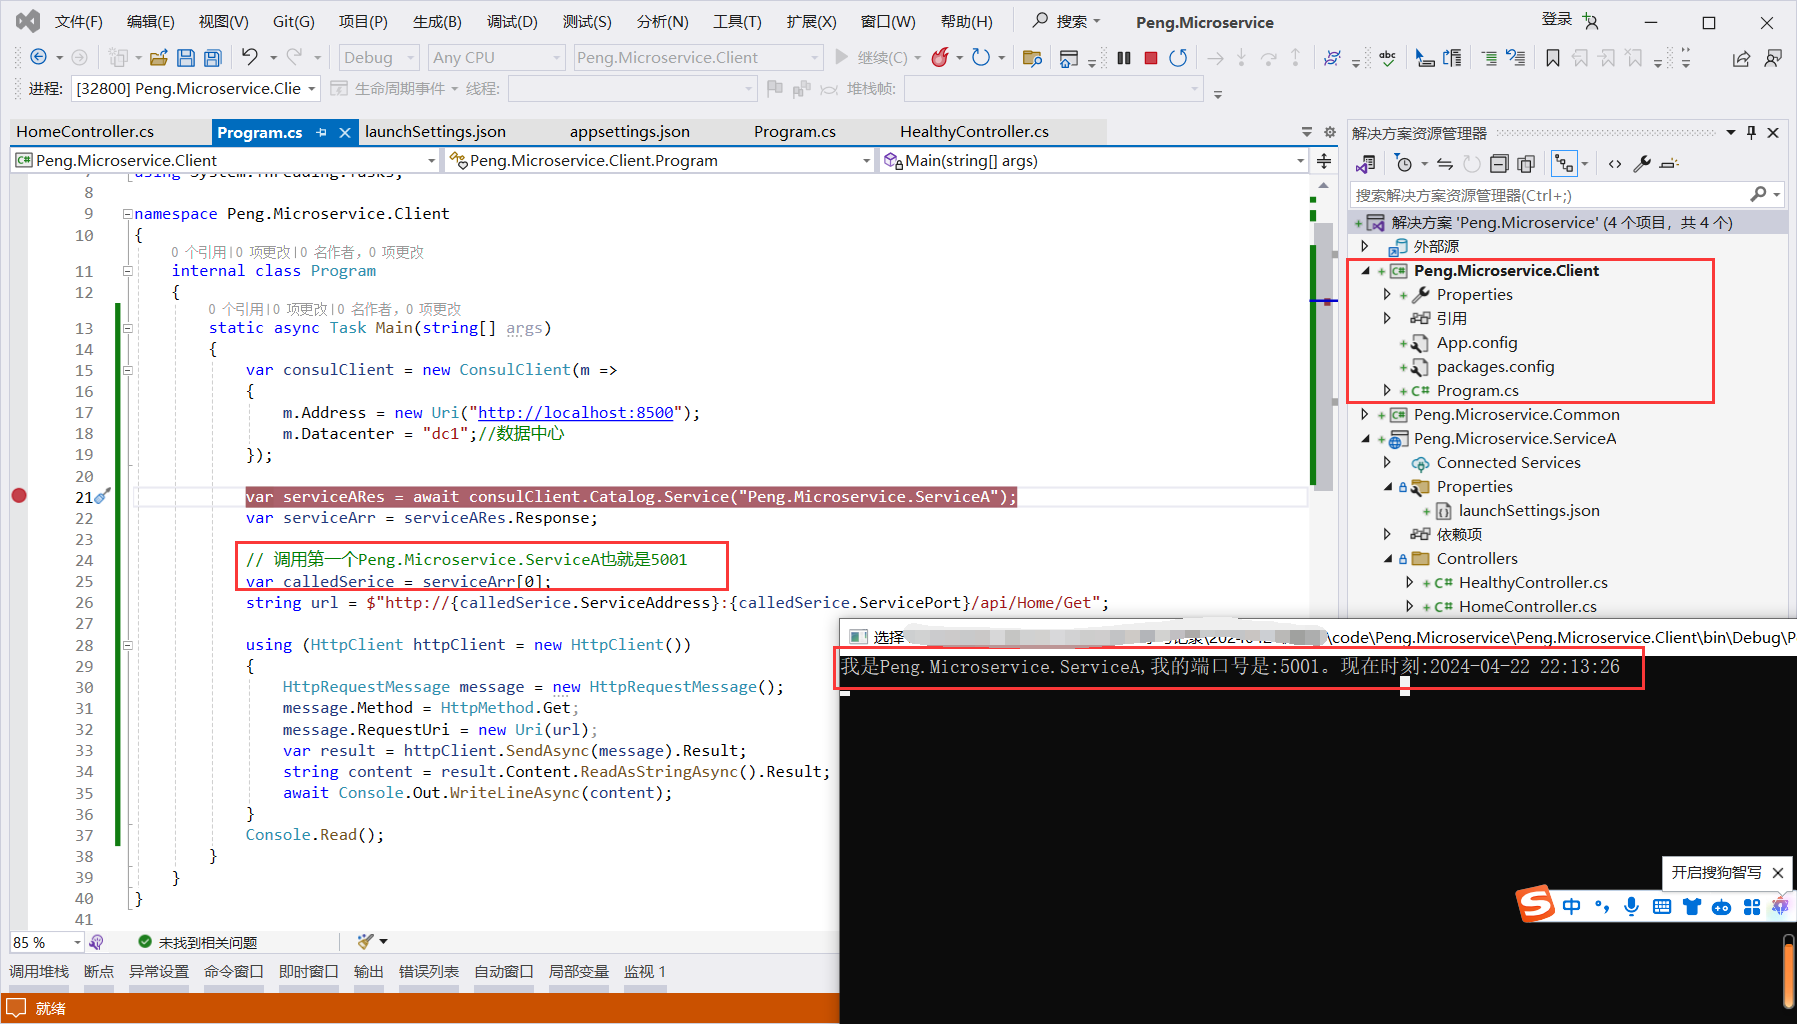This screenshot has width=1797, height=1024.
Task: Toggle auto-hide pin of Solution Explorer
Action: pyautogui.click(x=1751, y=133)
